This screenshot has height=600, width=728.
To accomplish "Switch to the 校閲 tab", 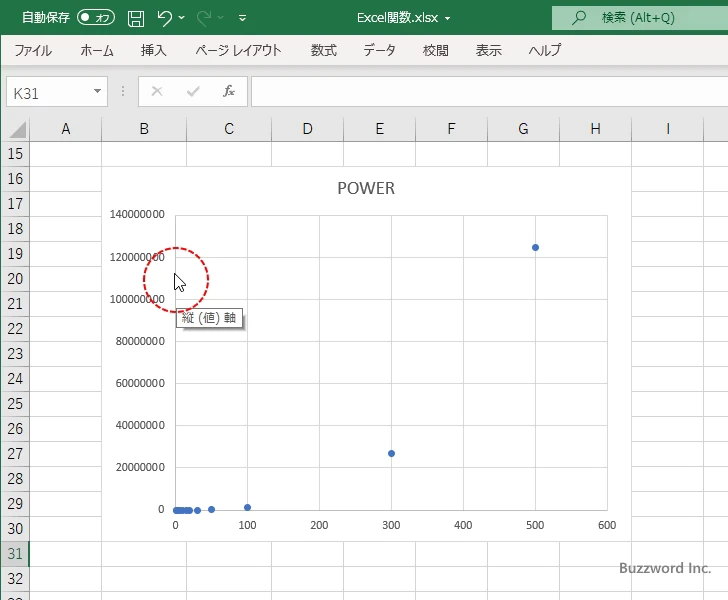I will (436, 50).
